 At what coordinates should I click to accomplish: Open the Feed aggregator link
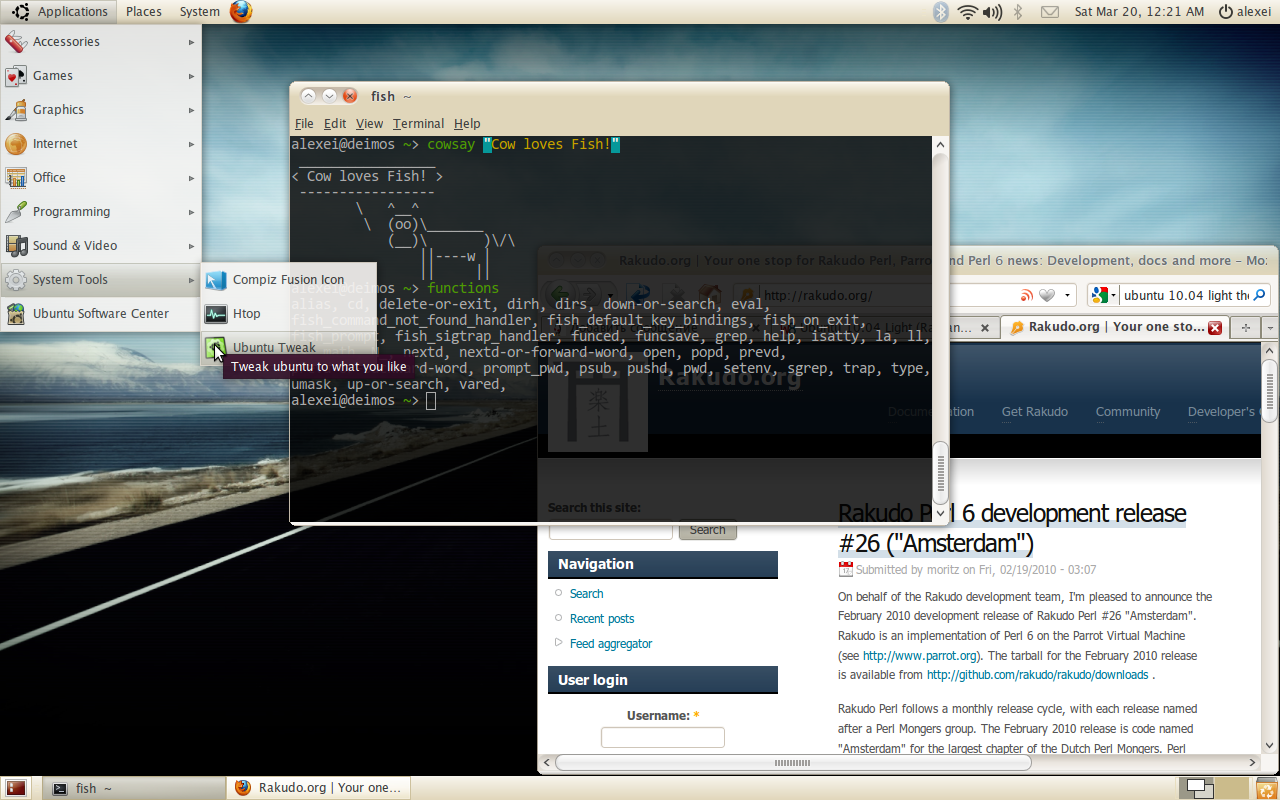[x=611, y=644]
